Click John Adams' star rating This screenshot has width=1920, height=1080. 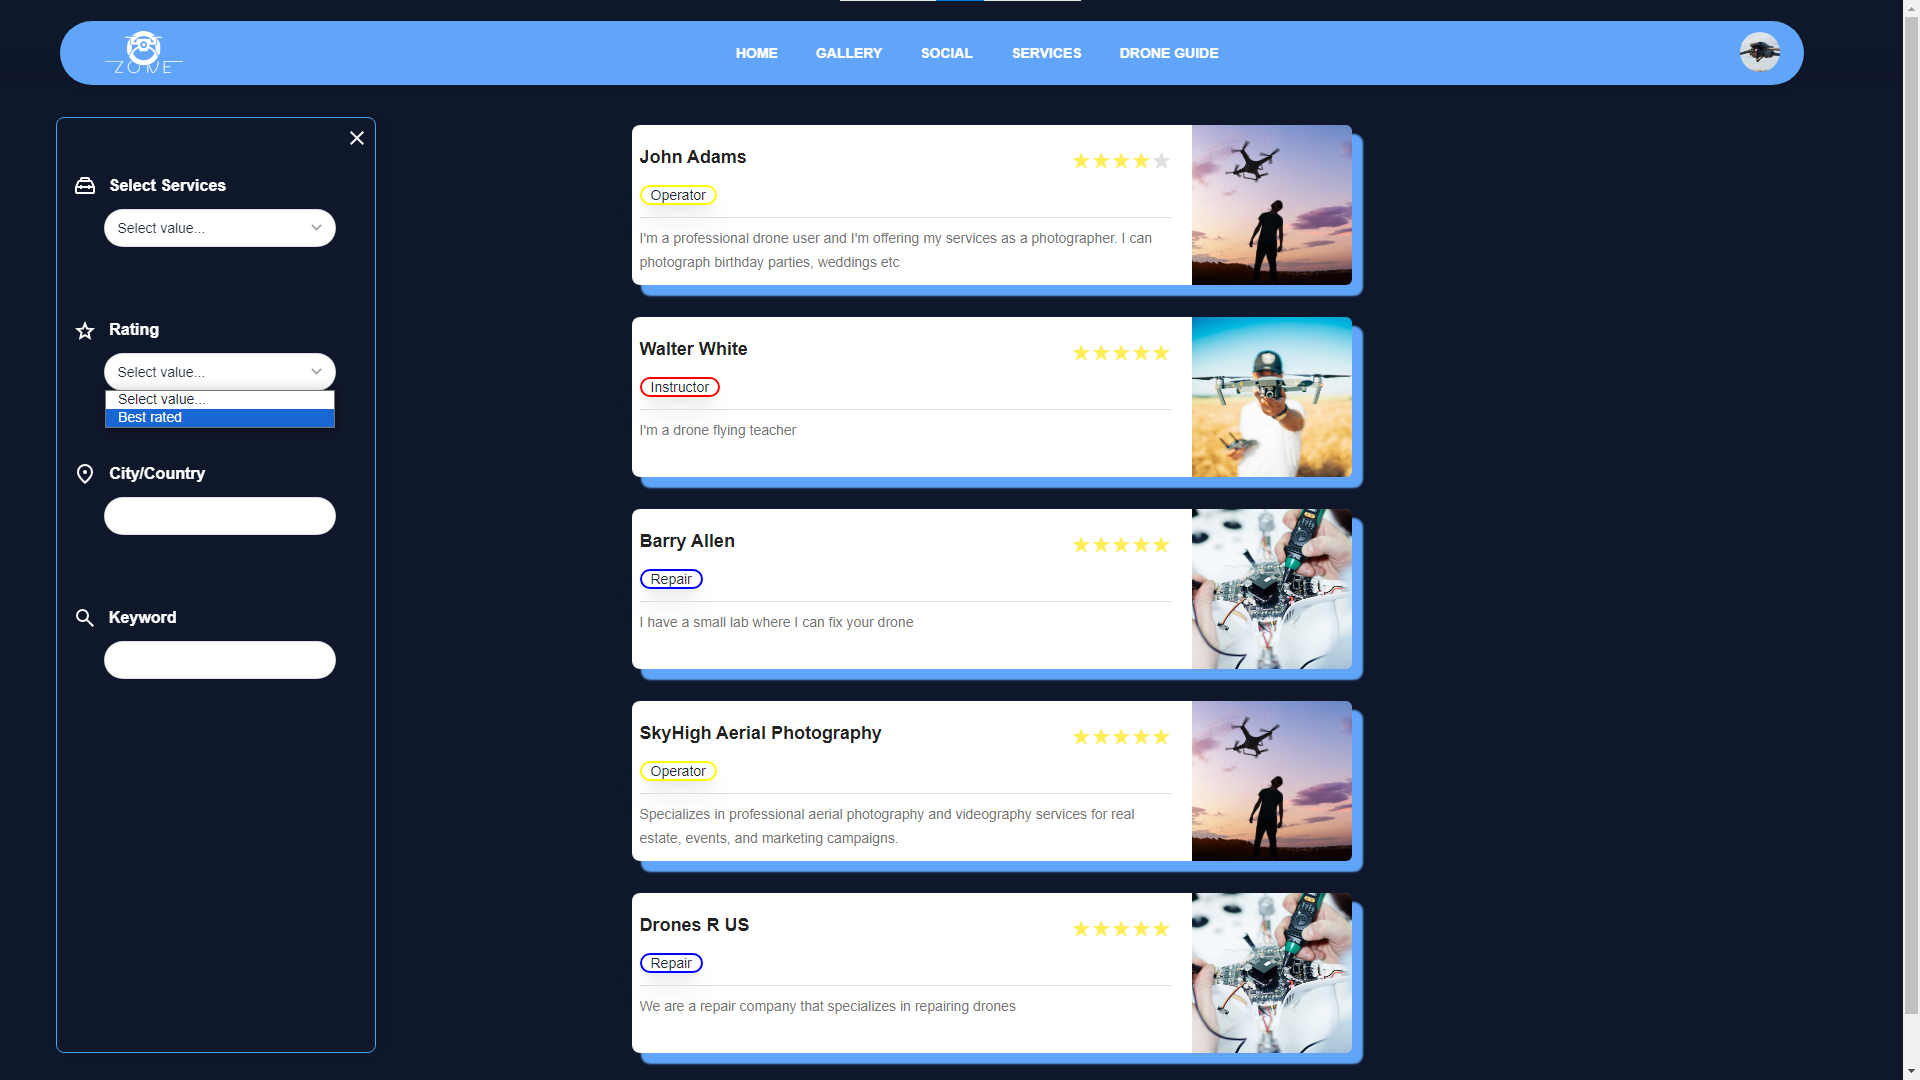1120,161
